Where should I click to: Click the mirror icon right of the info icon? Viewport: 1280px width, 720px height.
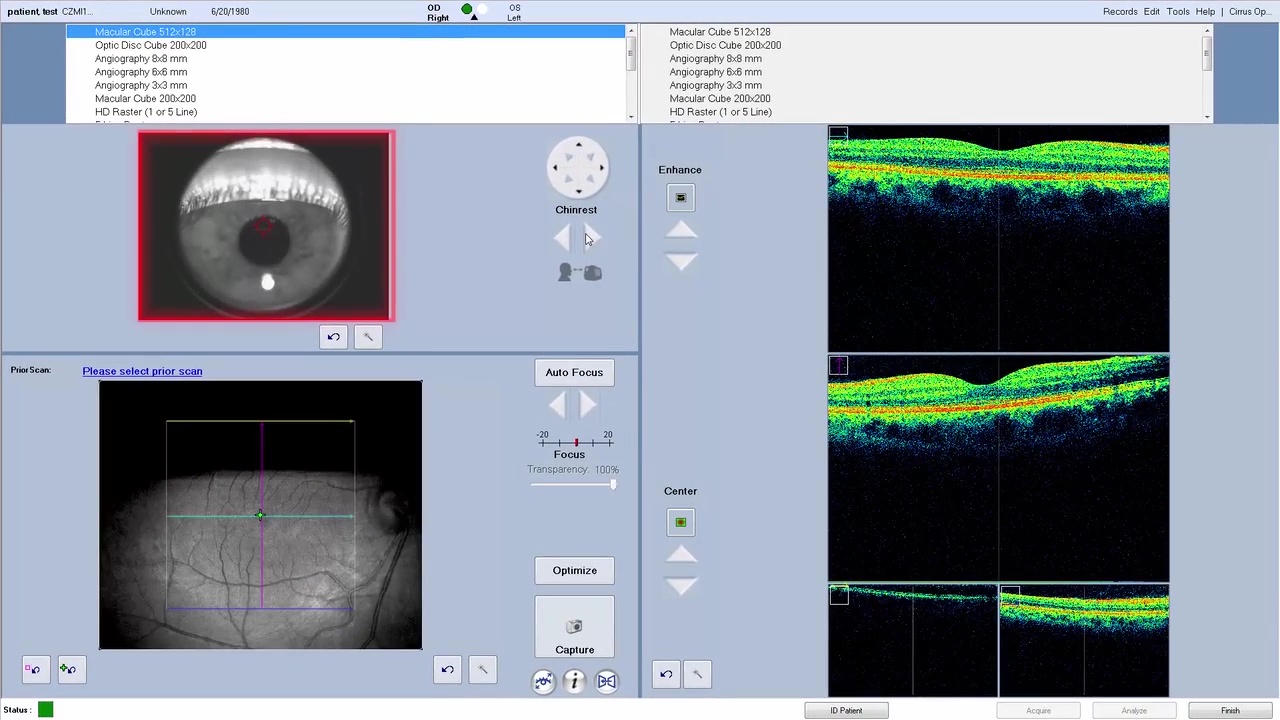pos(606,681)
